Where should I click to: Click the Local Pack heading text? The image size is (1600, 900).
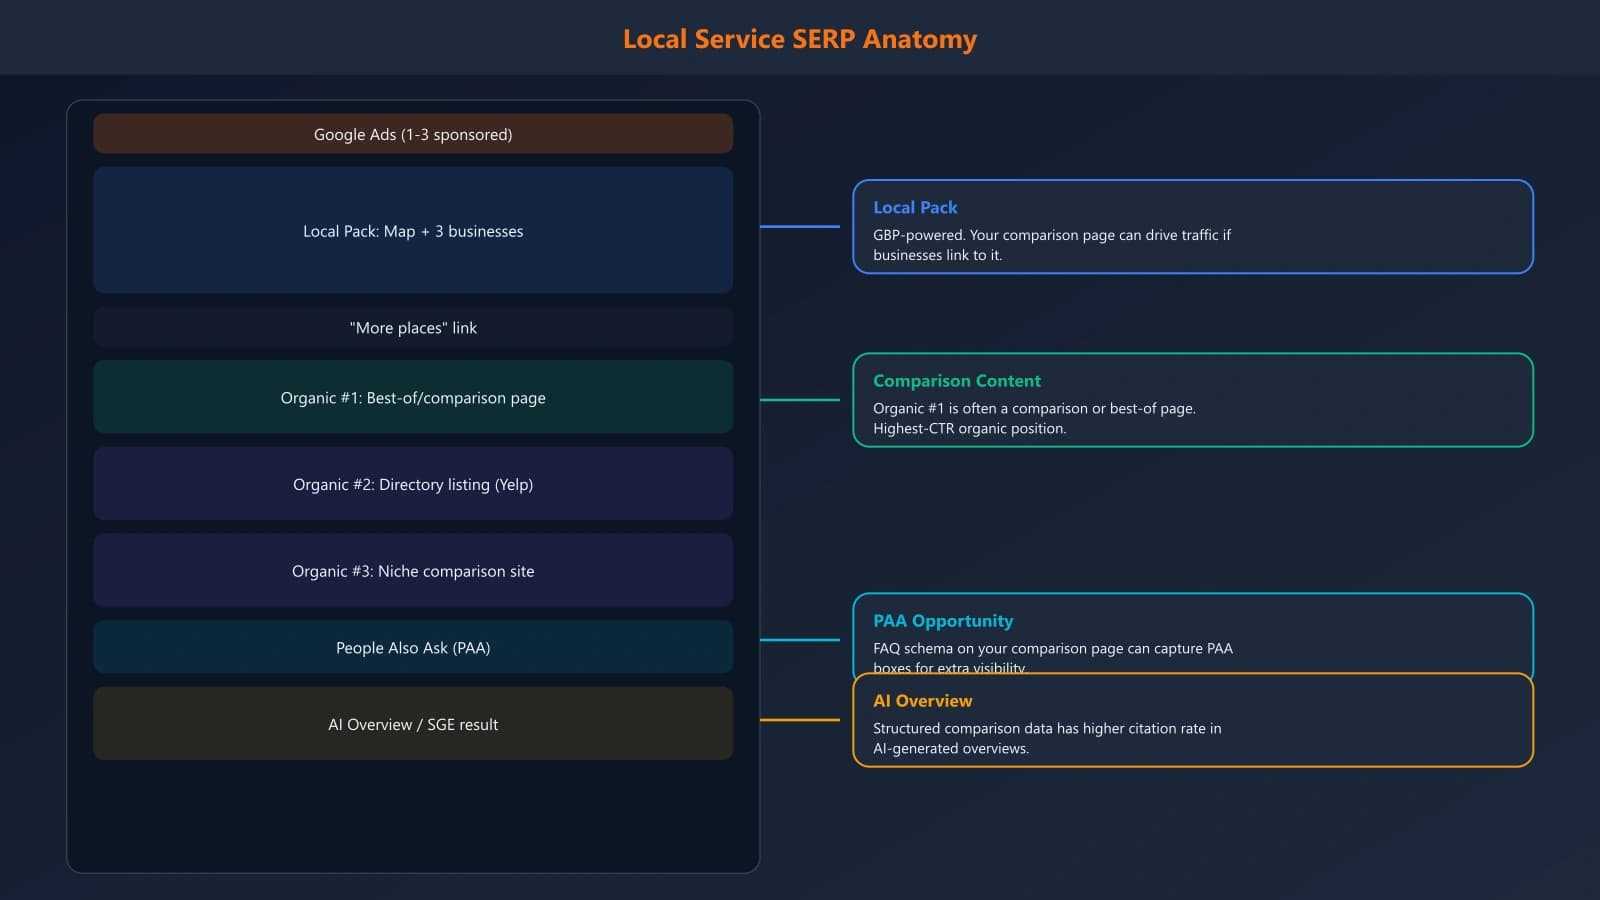pos(915,207)
